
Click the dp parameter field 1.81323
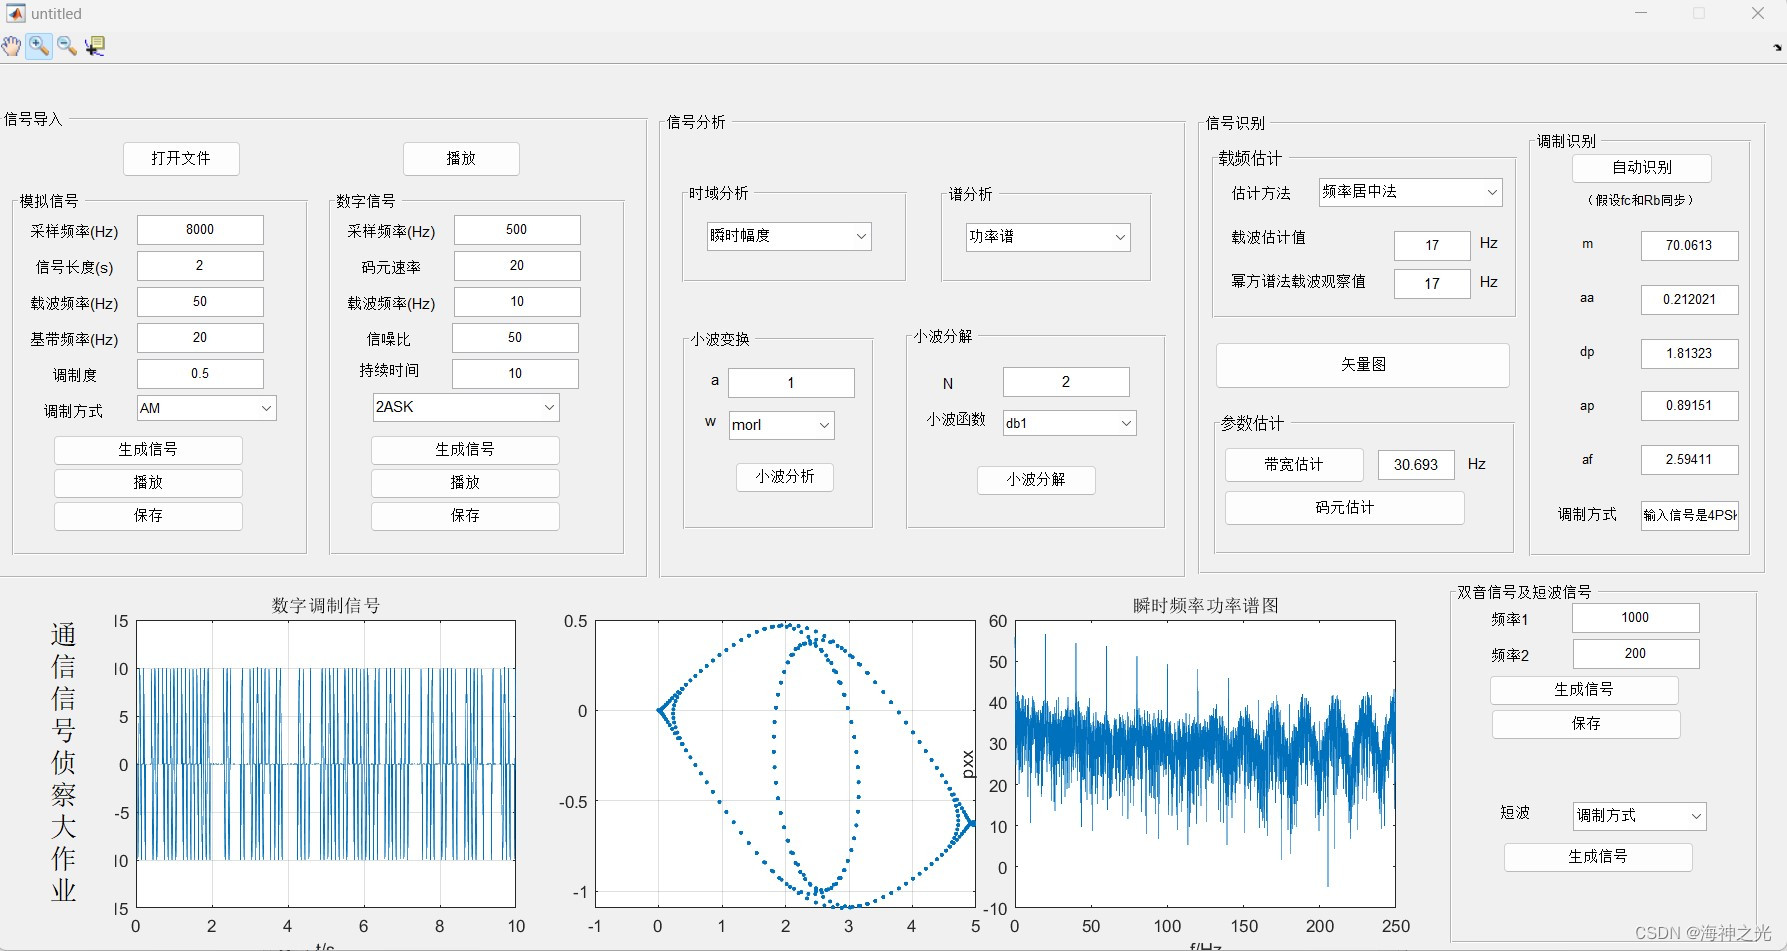click(1689, 354)
